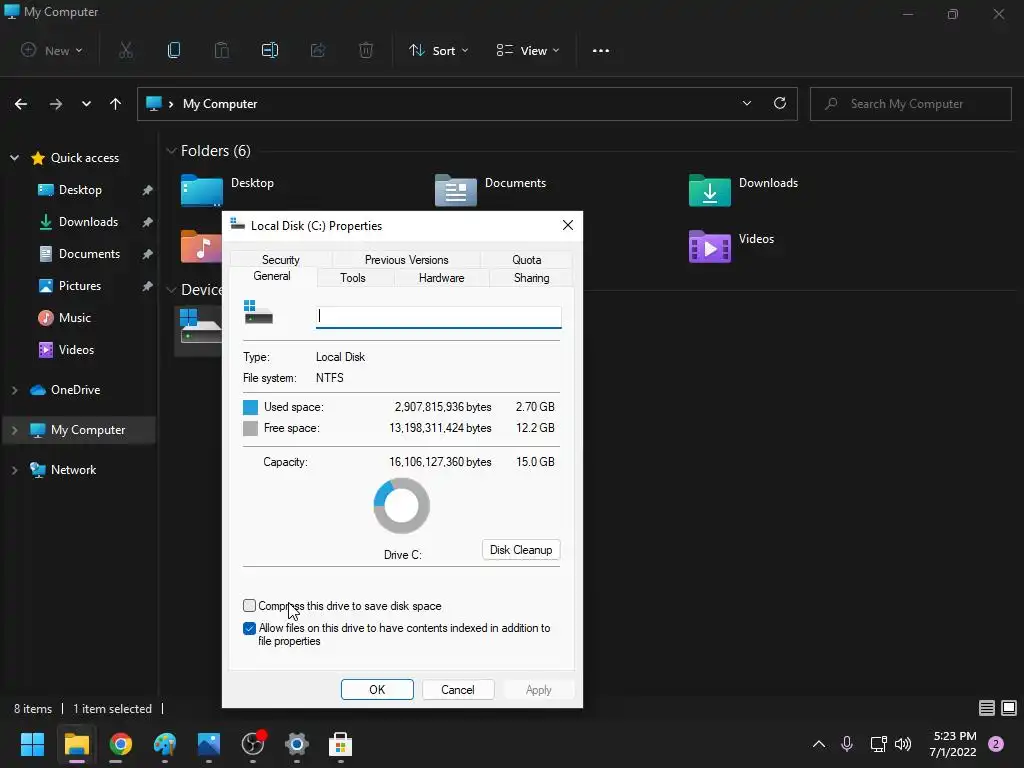Image resolution: width=1024 pixels, height=768 pixels.
Task: Switch to the Tools tab
Action: tap(353, 278)
